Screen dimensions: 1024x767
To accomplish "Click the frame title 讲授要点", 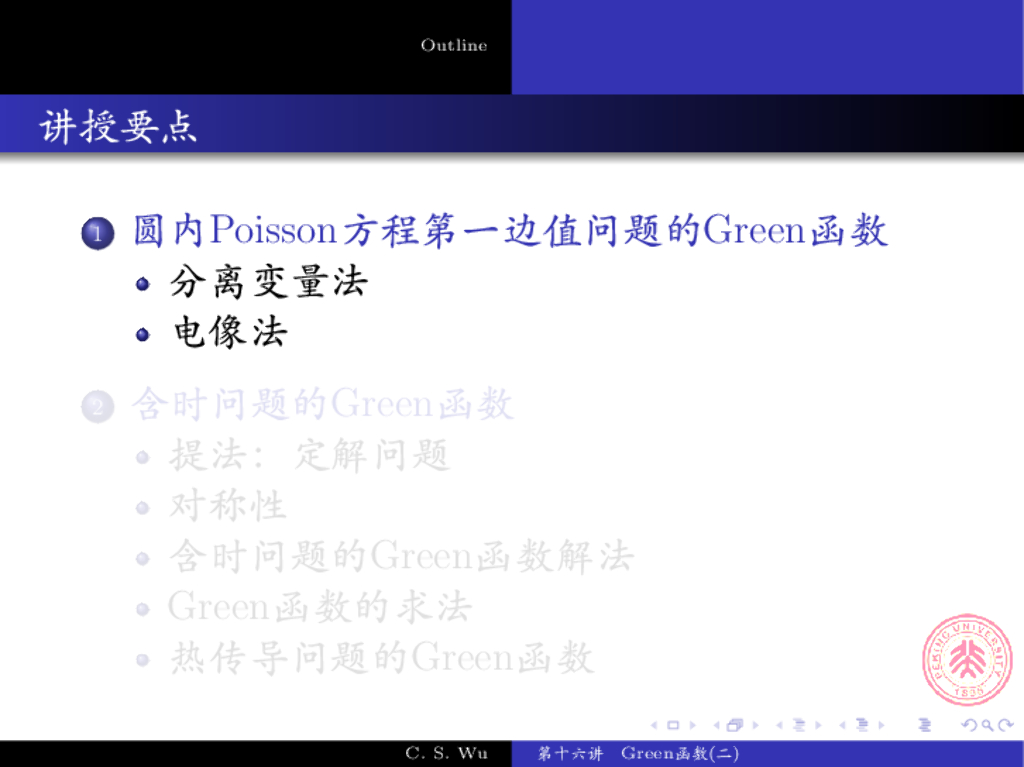I will (x=118, y=126).
